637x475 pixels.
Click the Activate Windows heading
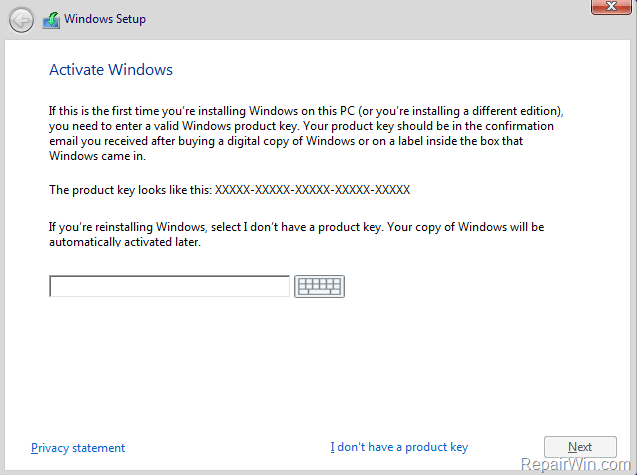[x=111, y=70]
